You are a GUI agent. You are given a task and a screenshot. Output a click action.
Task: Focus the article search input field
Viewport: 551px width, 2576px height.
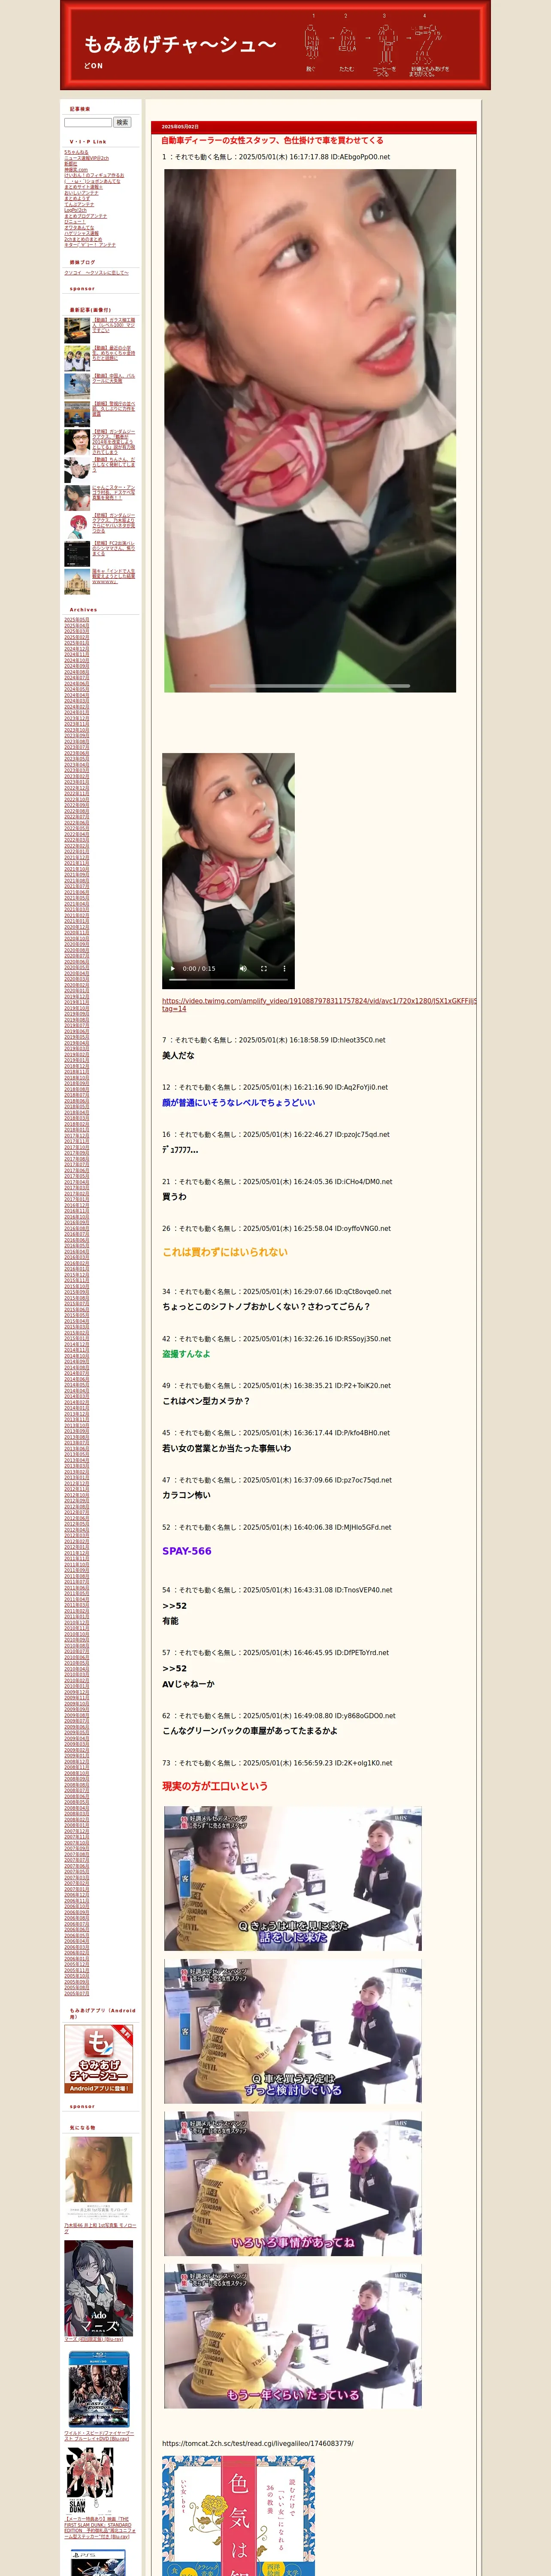point(88,122)
